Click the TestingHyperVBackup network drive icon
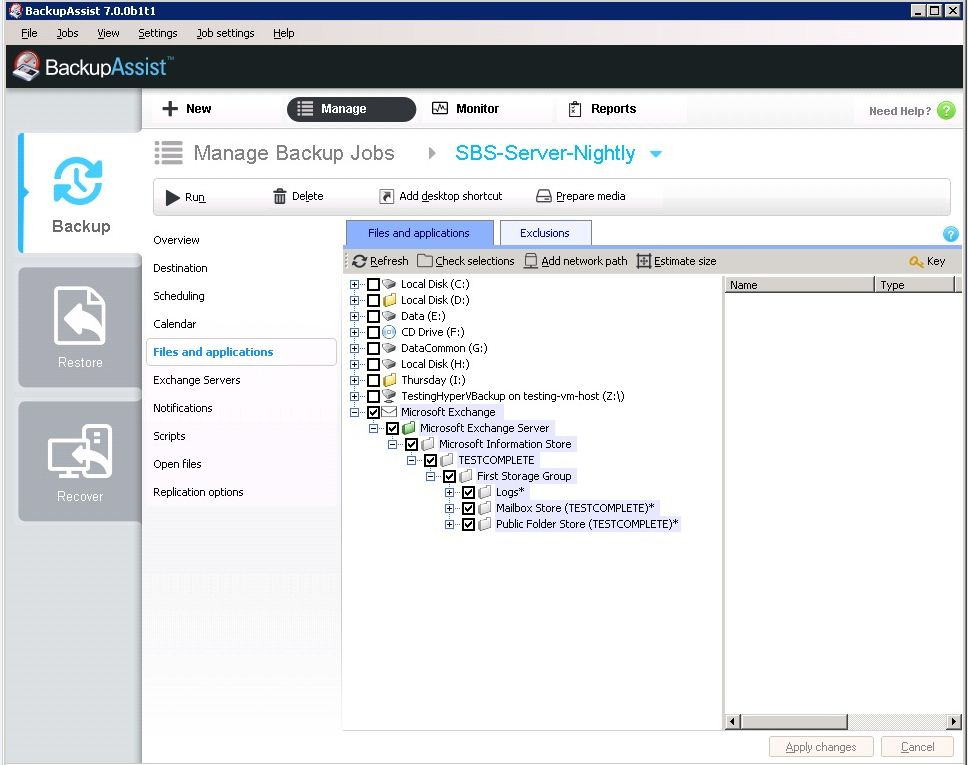The image size is (968, 765). pyautogui.click(x=389, y=396)
